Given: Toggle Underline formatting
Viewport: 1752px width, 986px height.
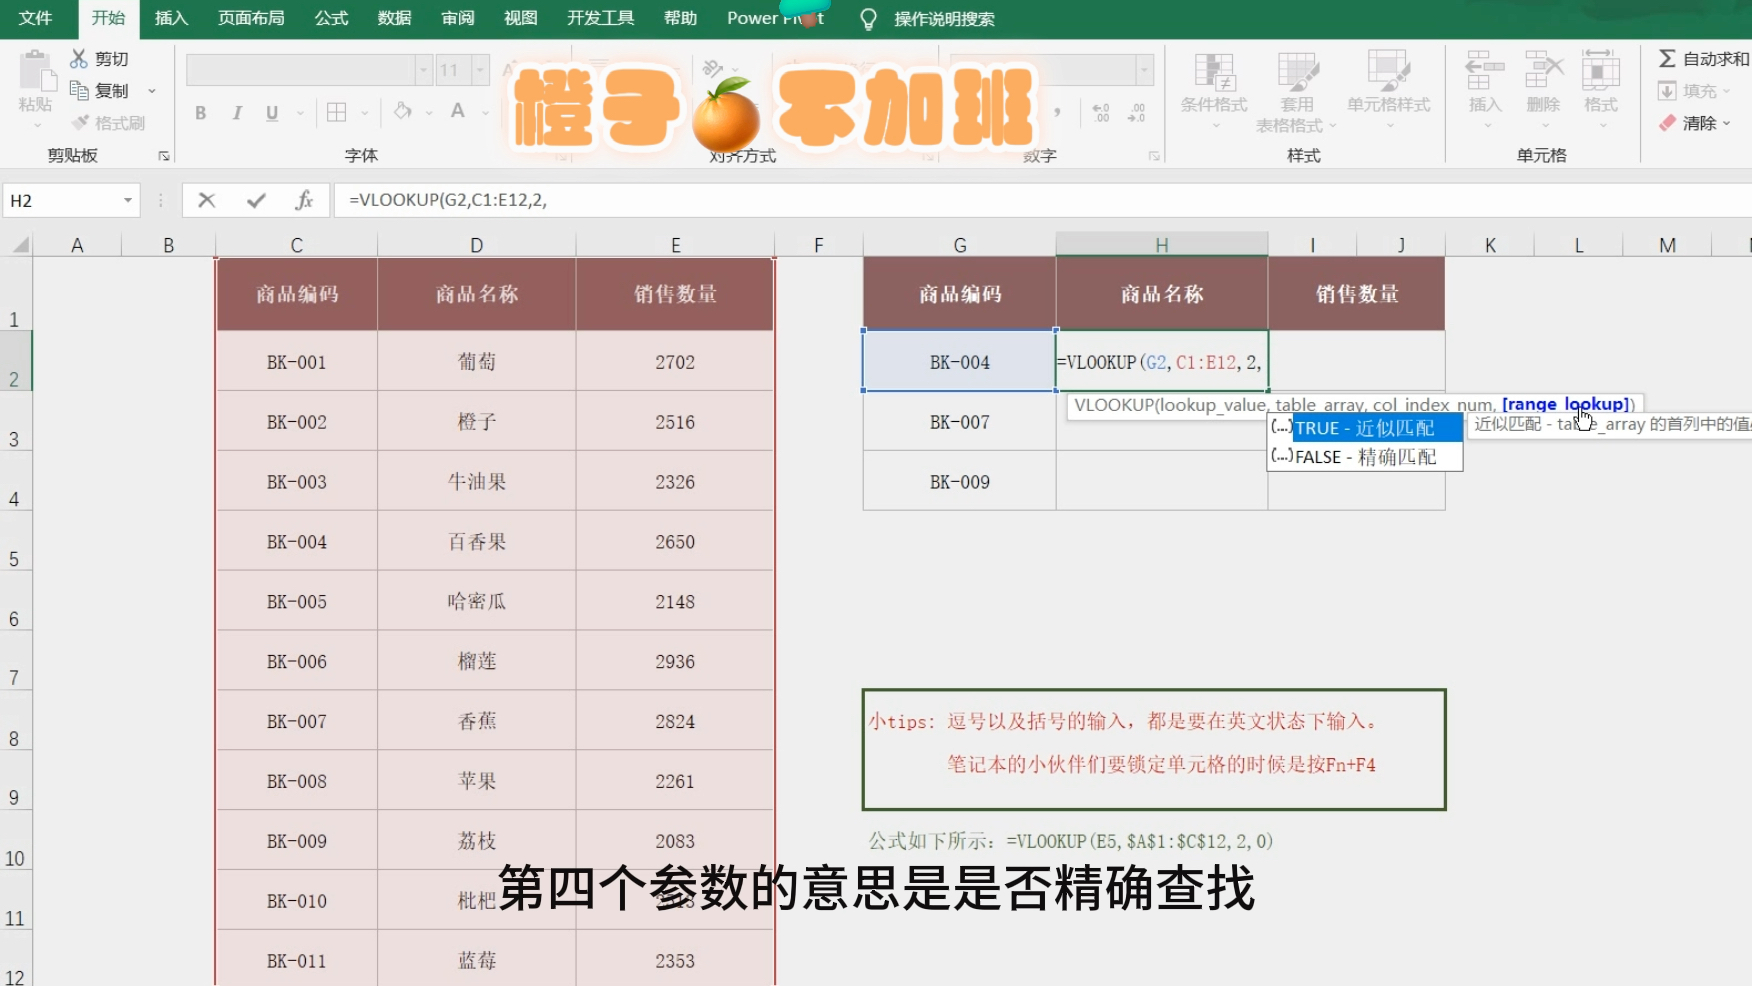Looking at the screenshot, I should 272,113.
